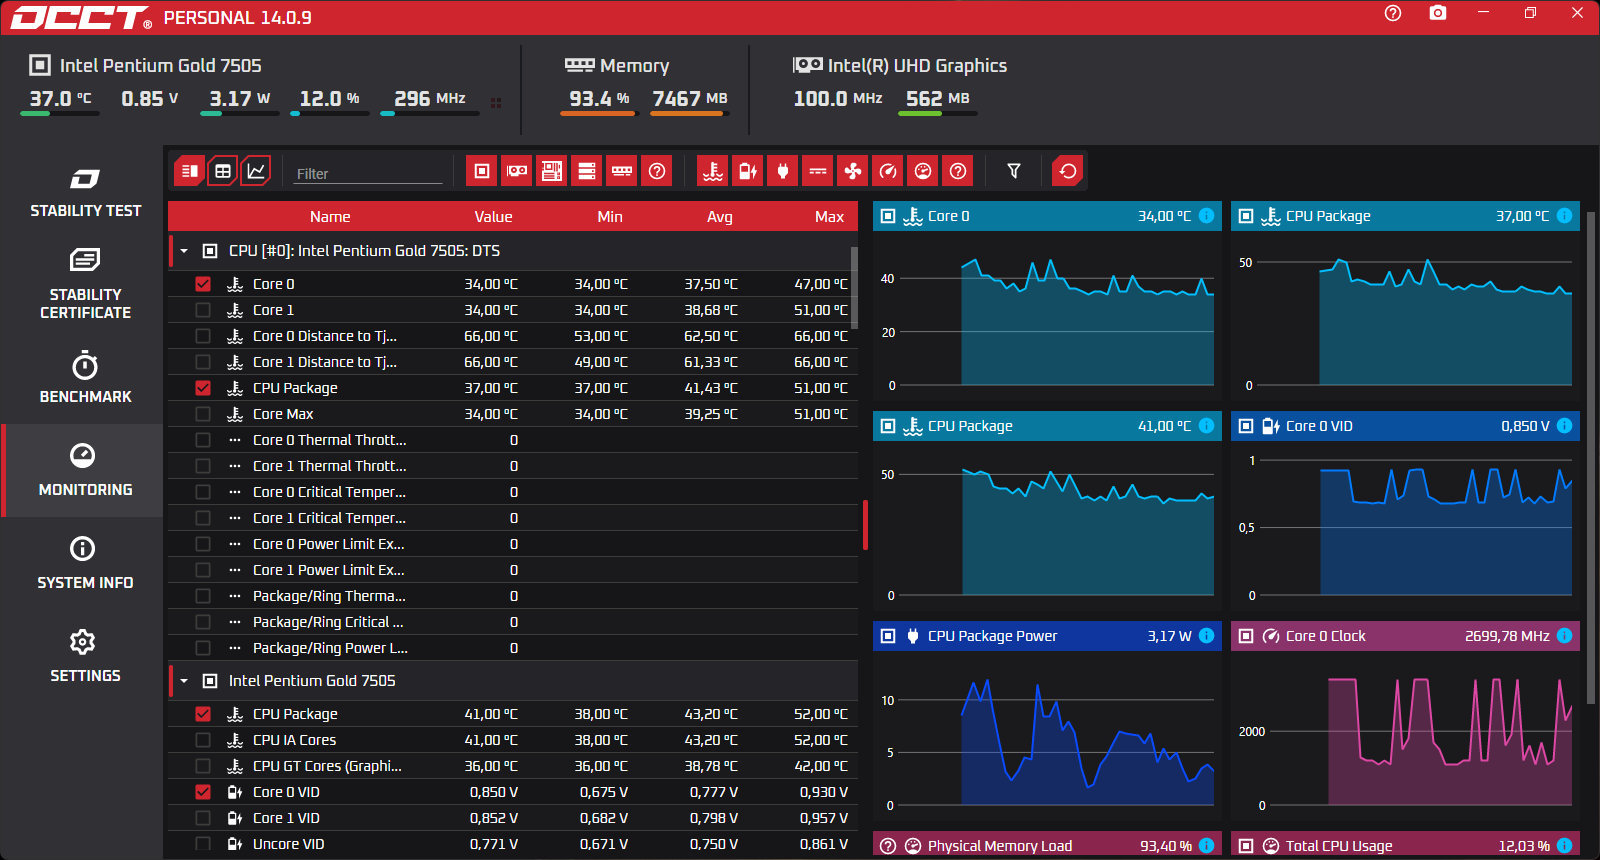Toggle the other sensor types question icon
This screenshot has width=1600, height=860.
[958, 171]
